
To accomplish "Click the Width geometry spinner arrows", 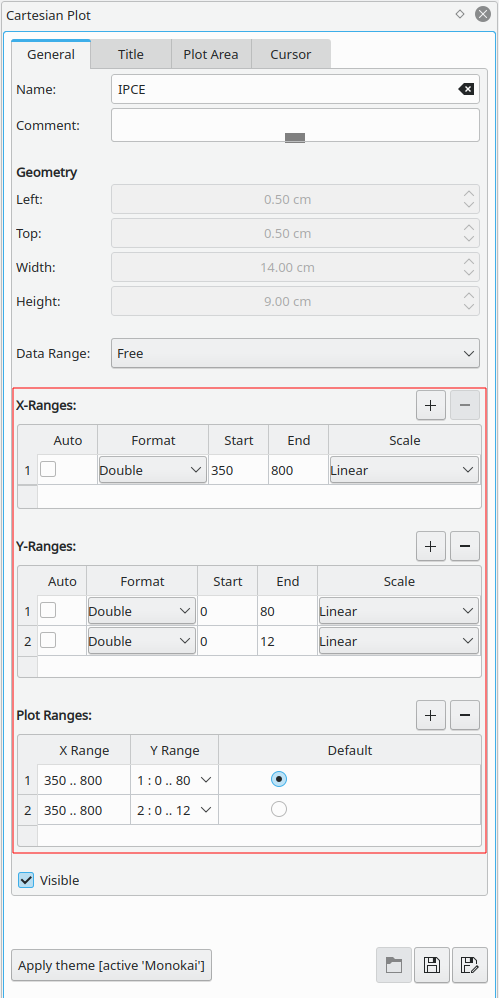I will (469, 267).
